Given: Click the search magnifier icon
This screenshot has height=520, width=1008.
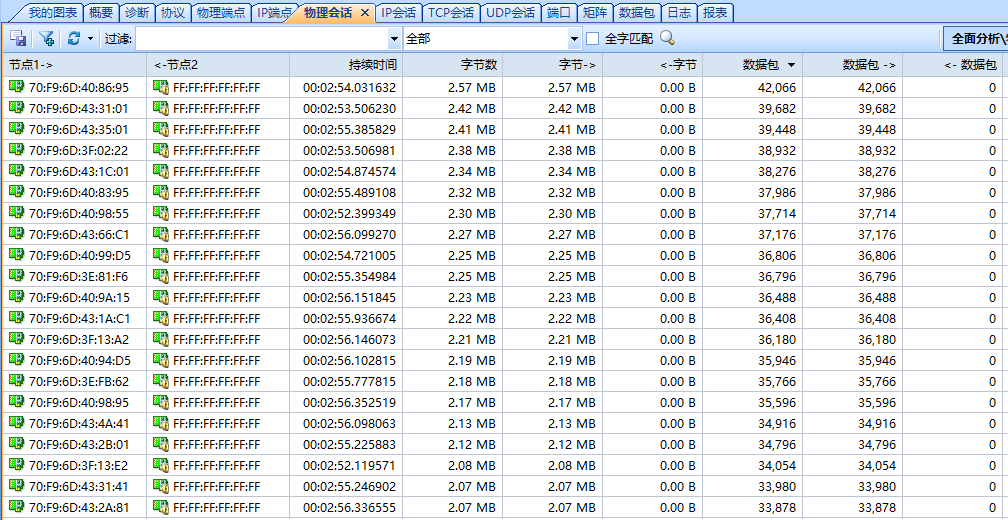Looking at the screenshot, I should pos(667,39).
